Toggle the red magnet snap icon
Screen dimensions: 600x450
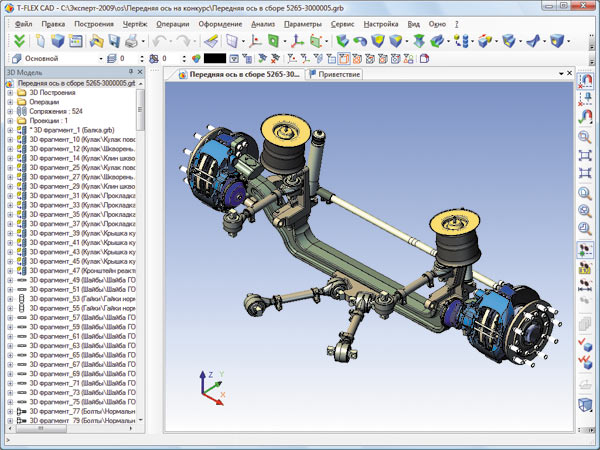[585, 81]
